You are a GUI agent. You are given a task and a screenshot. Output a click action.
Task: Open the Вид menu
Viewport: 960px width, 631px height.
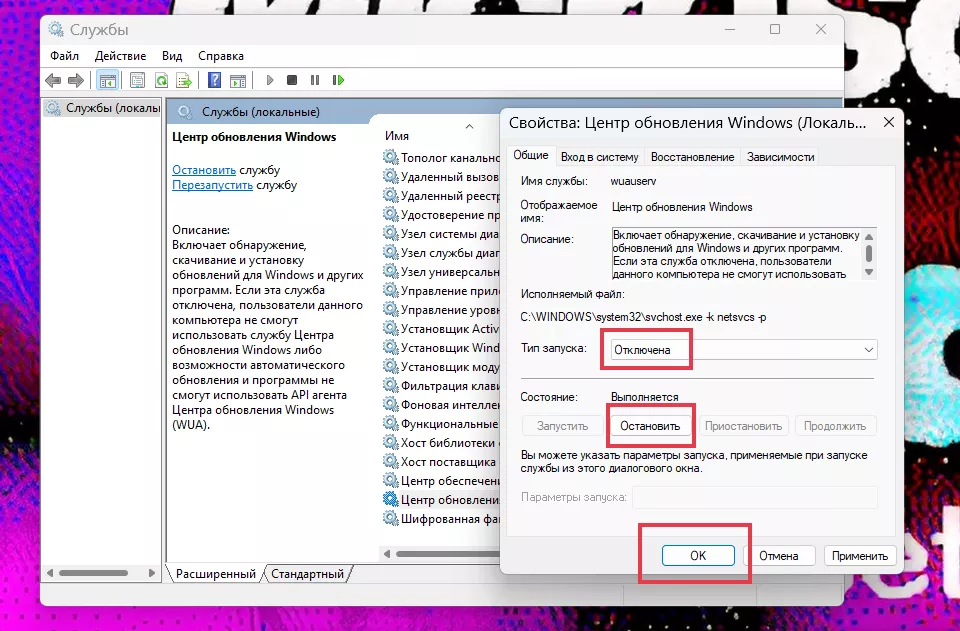pos(171,56)
